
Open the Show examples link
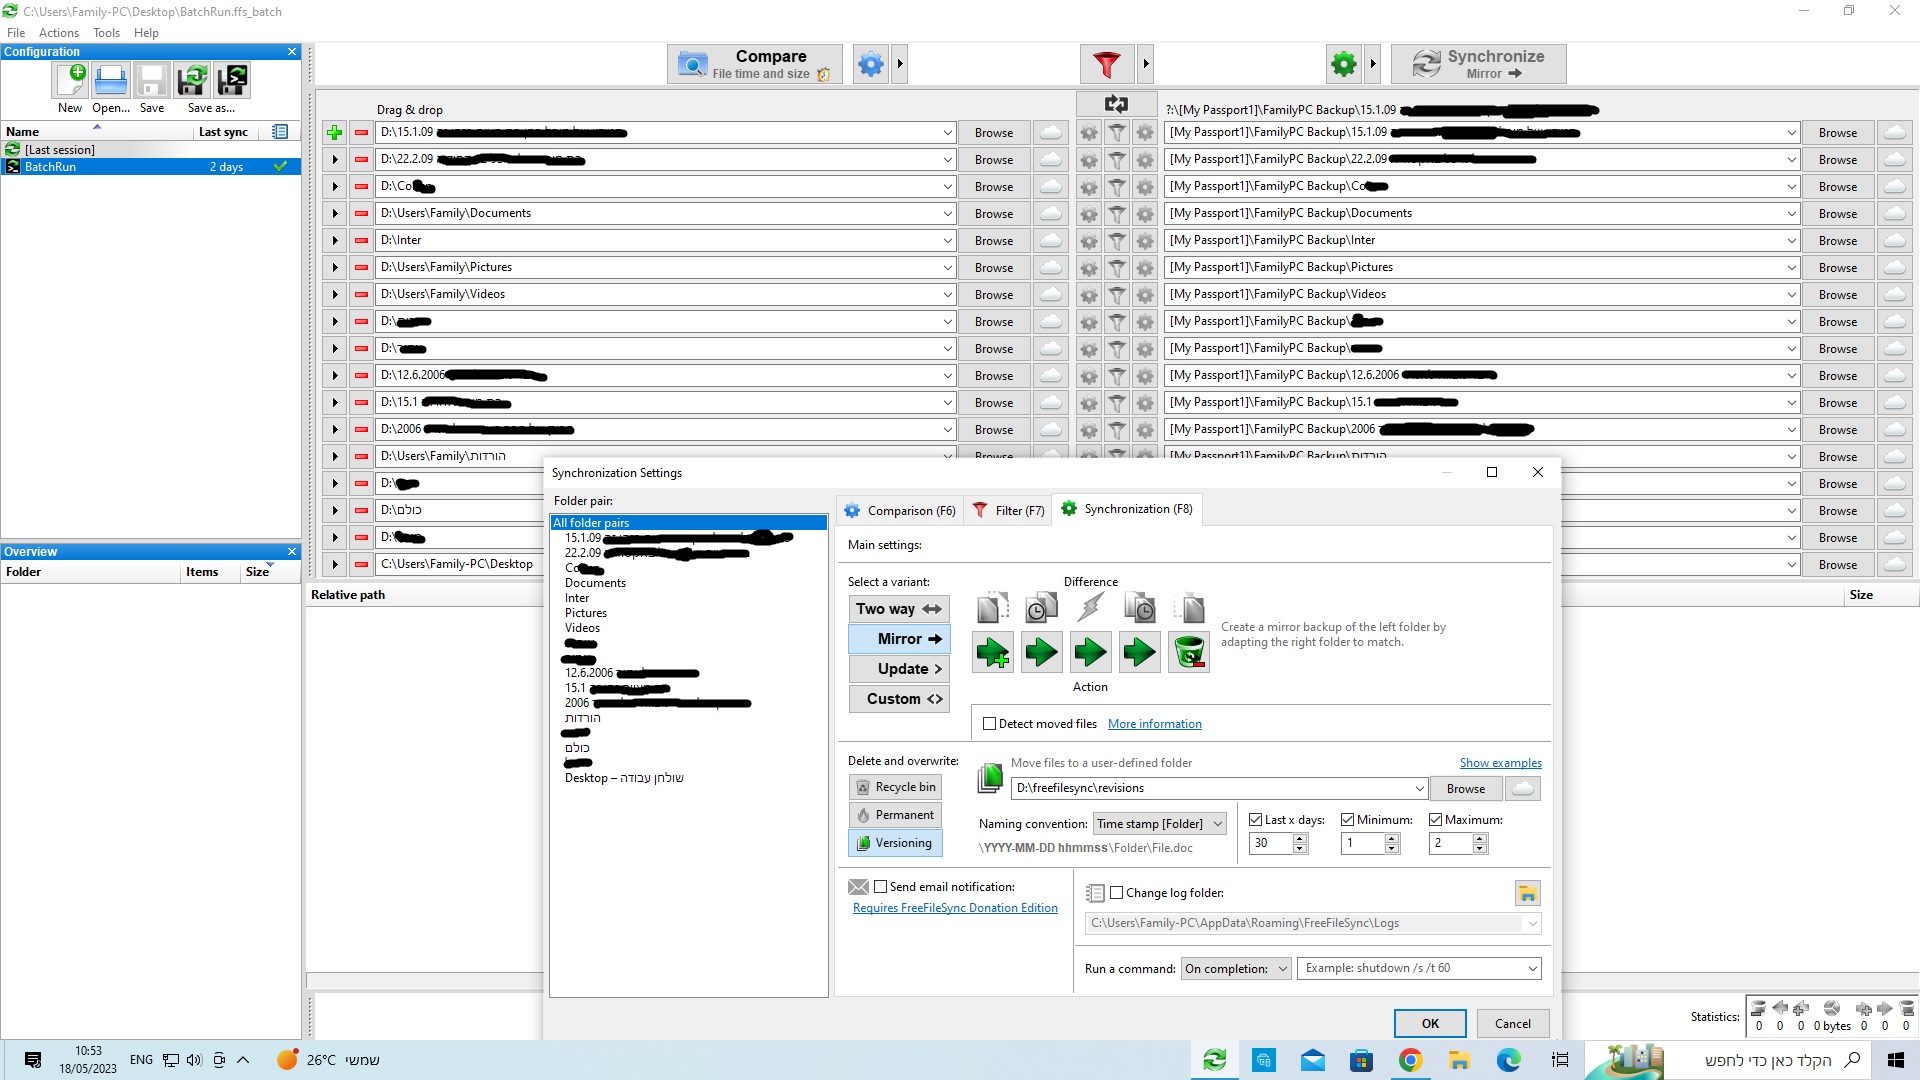1500,763
